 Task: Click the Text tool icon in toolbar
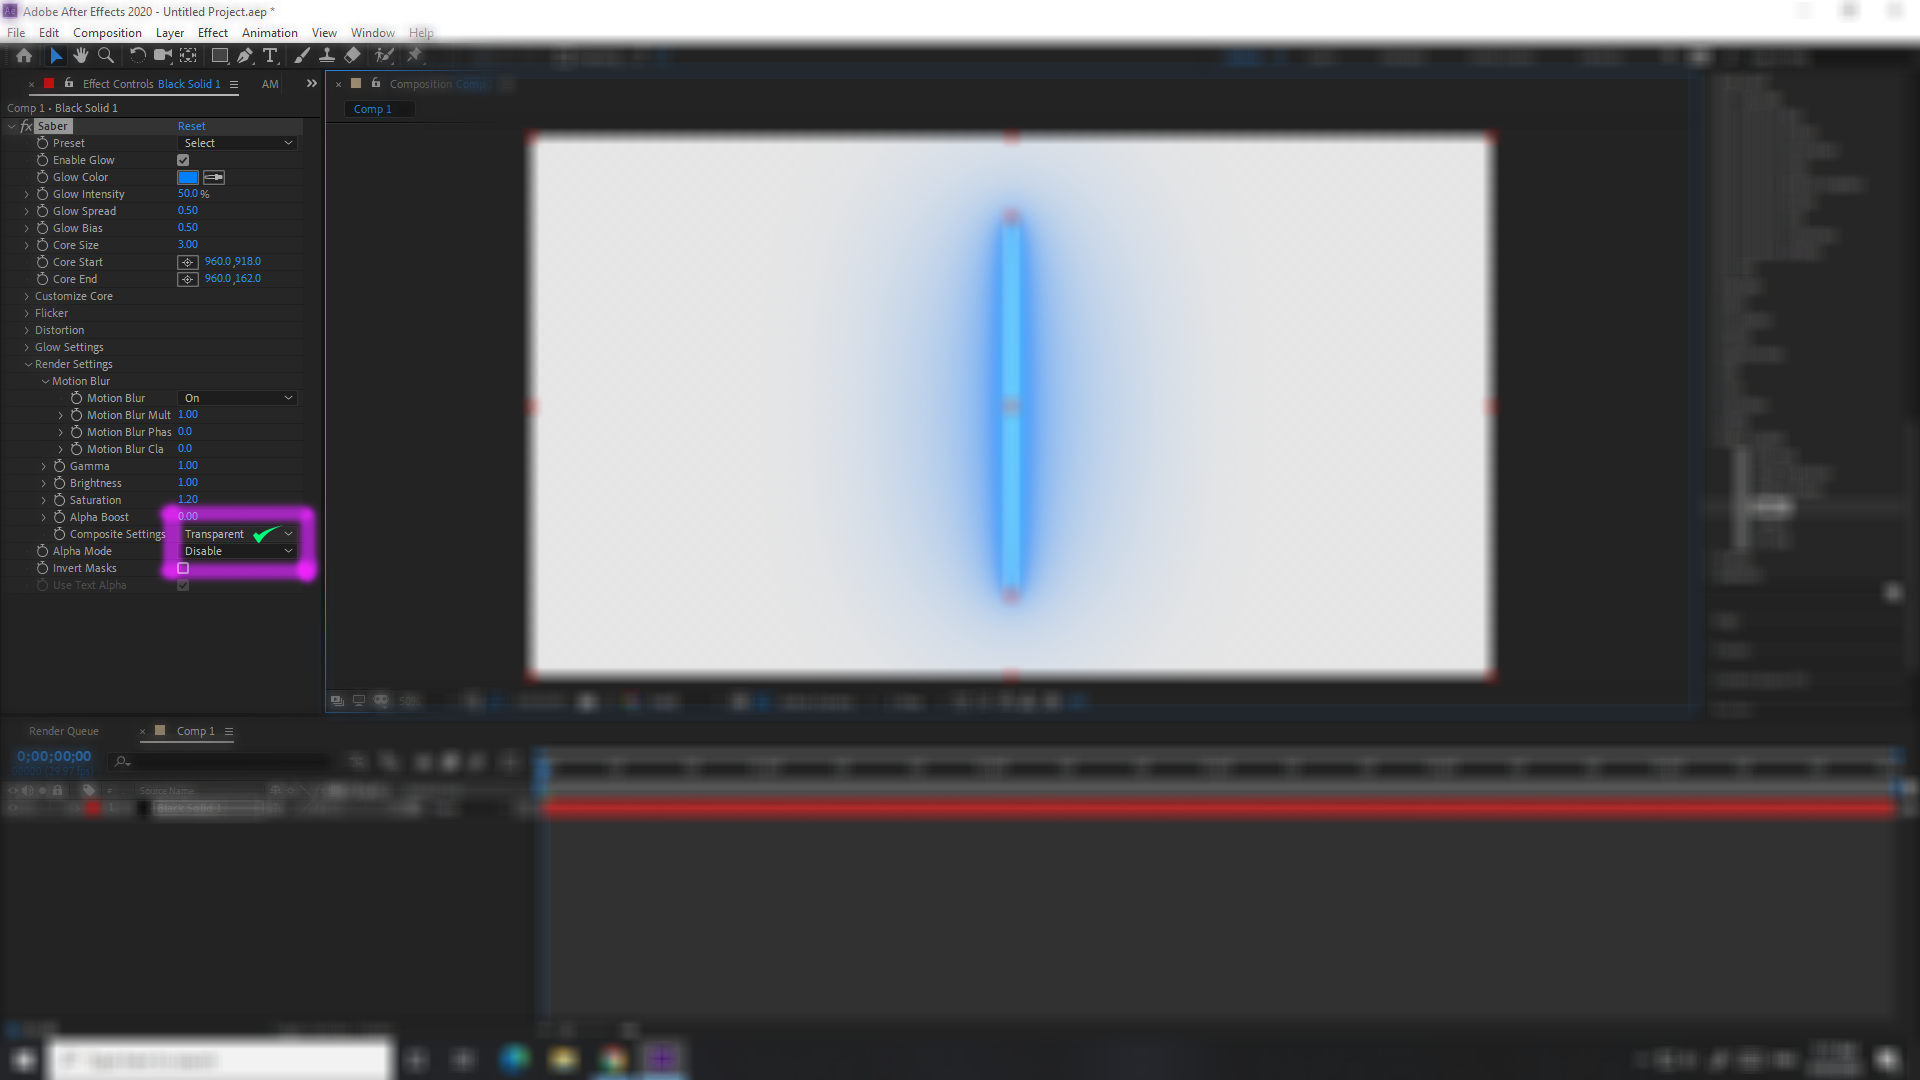point(270,55)
